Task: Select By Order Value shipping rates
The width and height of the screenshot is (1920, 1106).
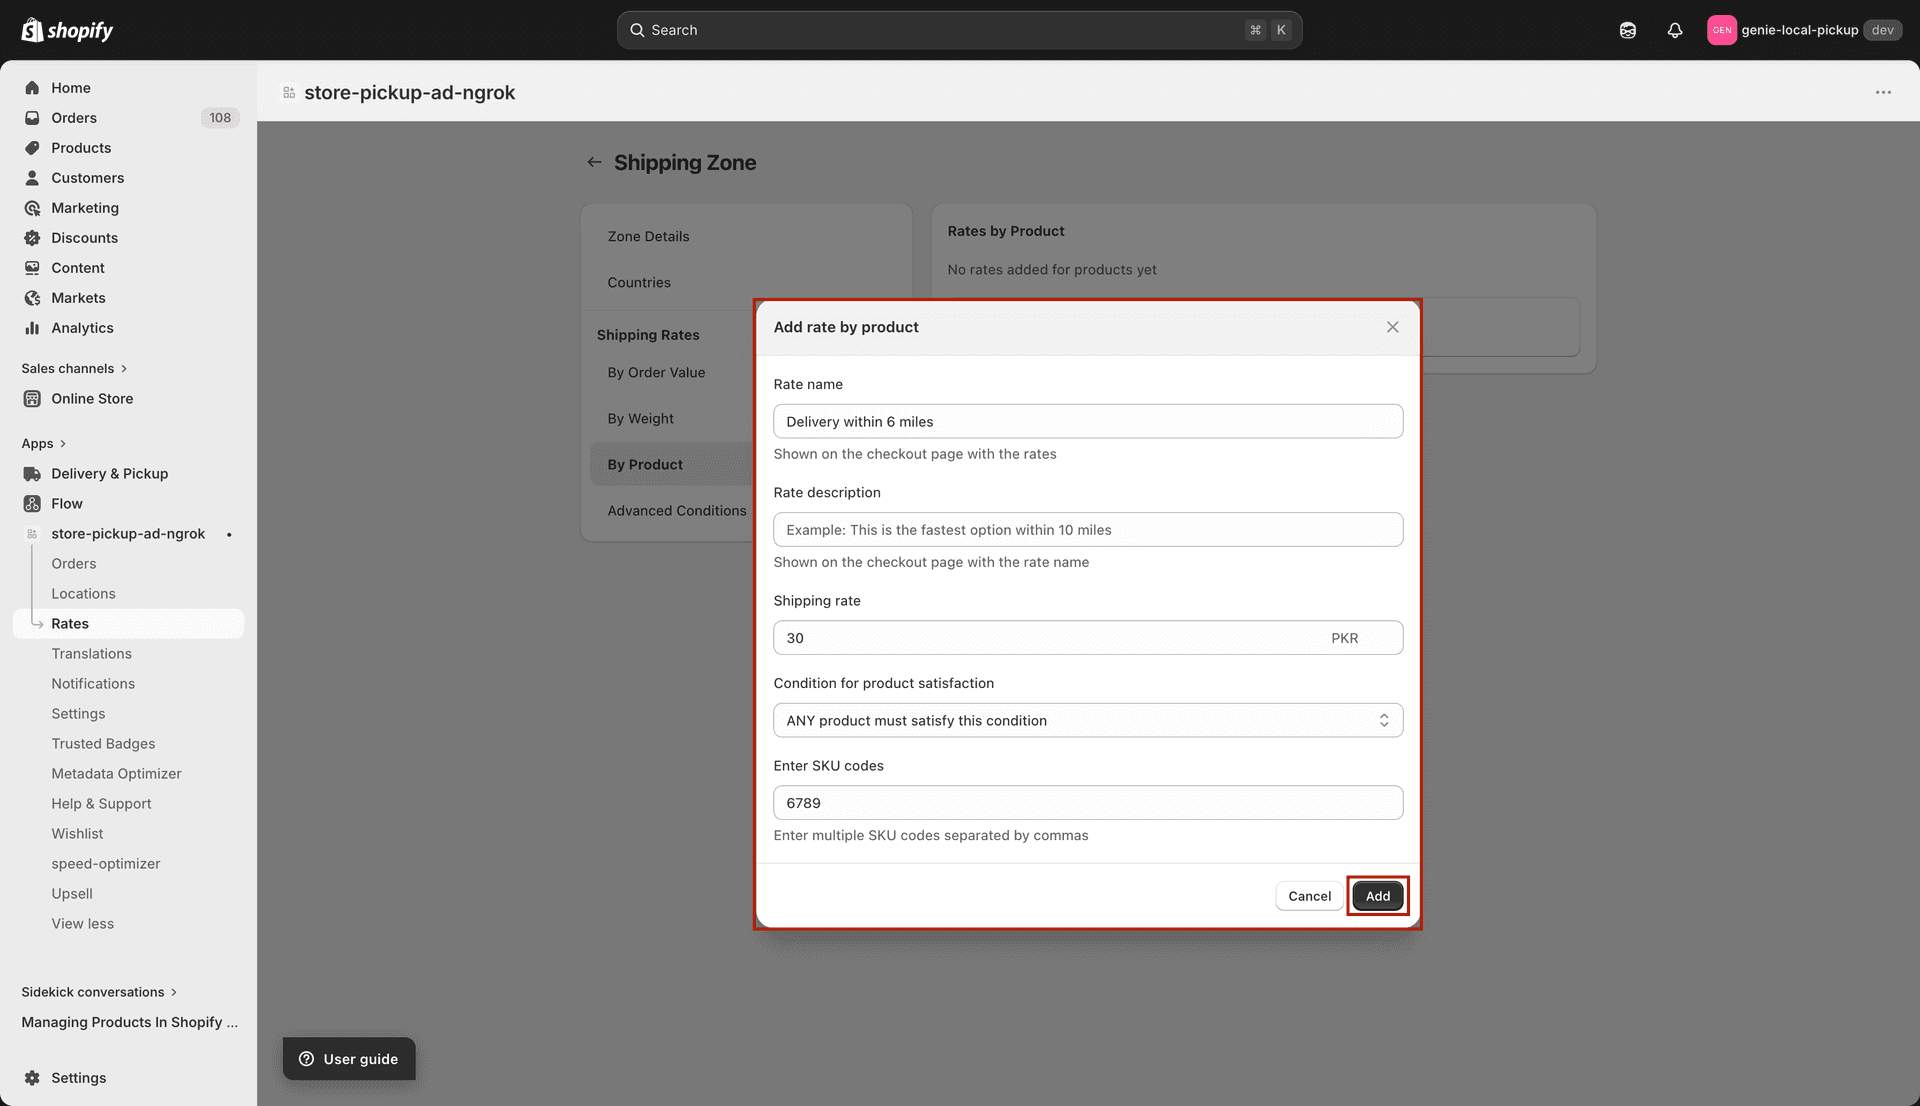Action: pos(656,372)
